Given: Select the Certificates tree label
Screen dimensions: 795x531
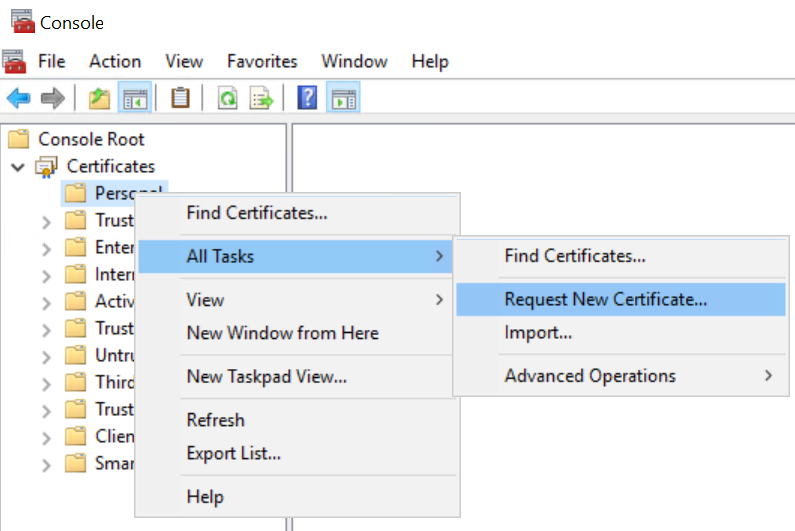Looking at the screenshot, I should point(111,166).
